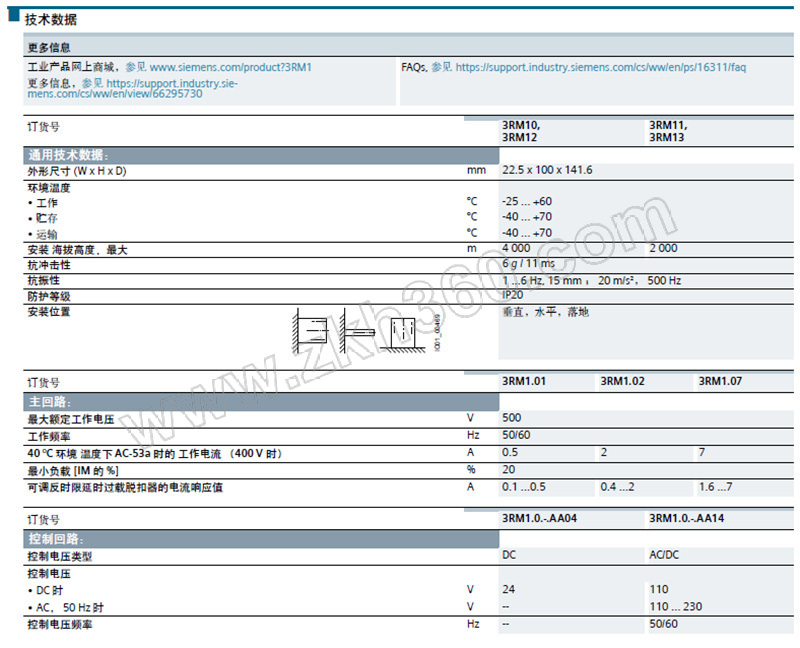Select the 3RM10, 3RM12 column header
The image size is (800, 648).
click(x=521, y=131)
